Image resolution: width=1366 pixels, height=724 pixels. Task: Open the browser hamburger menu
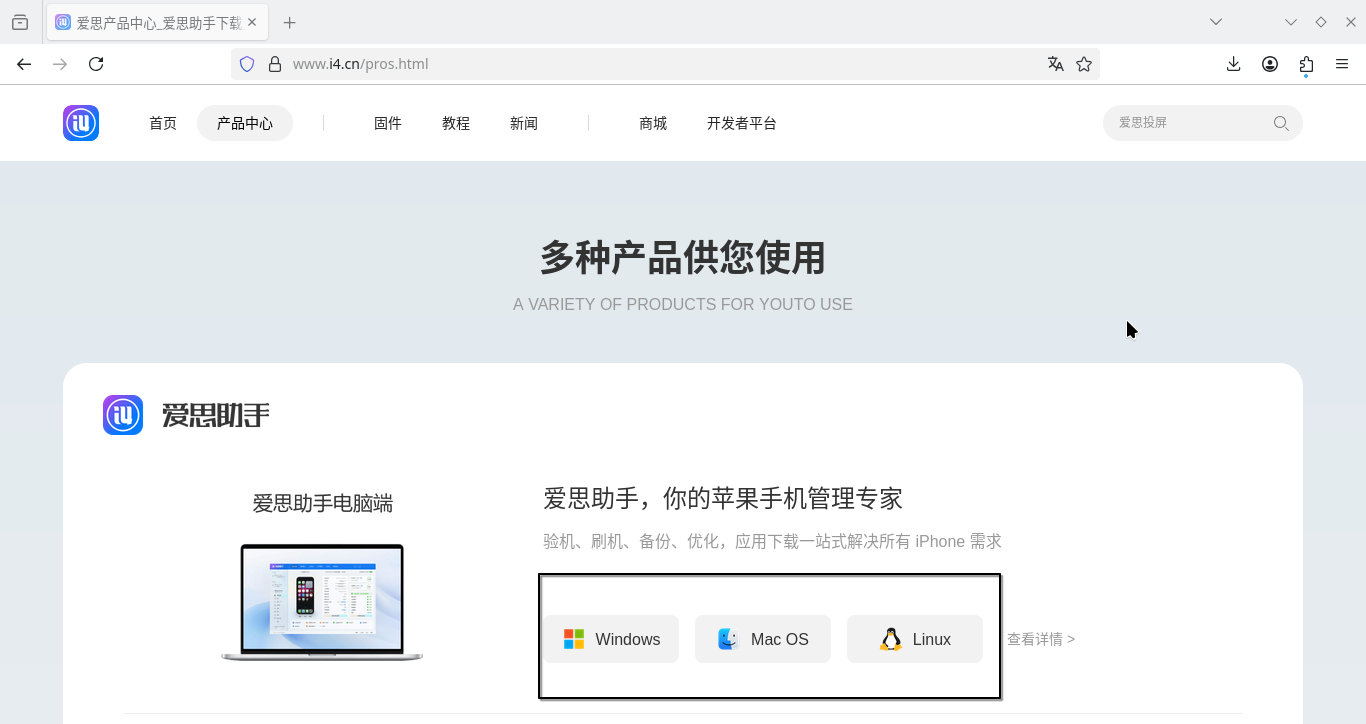click(x=1342, y=64)
